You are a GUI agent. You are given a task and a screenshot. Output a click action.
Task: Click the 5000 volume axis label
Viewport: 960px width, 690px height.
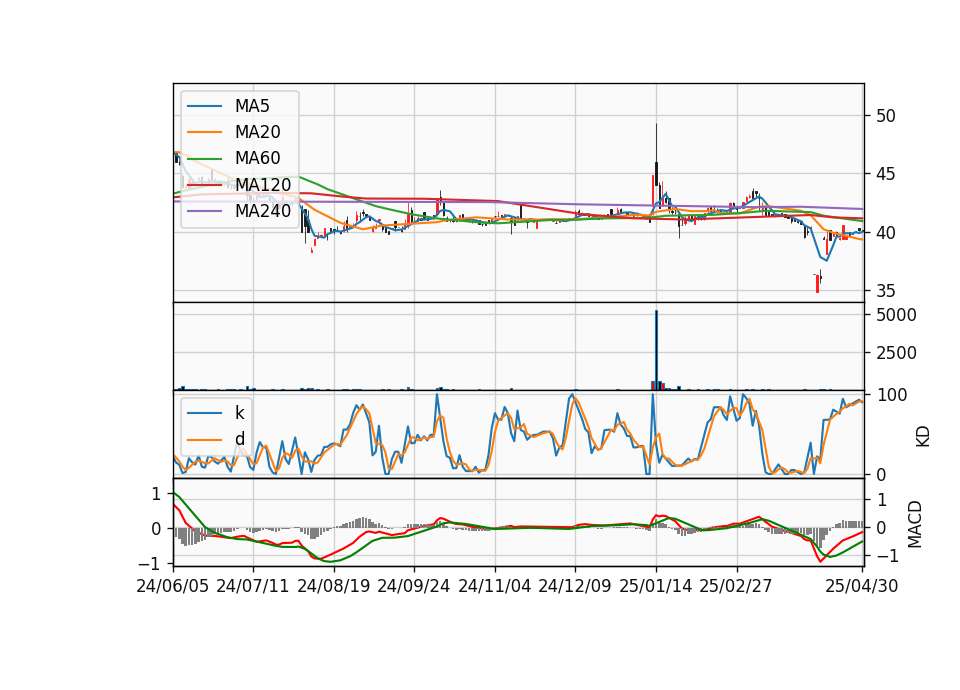tap(896, 315)
